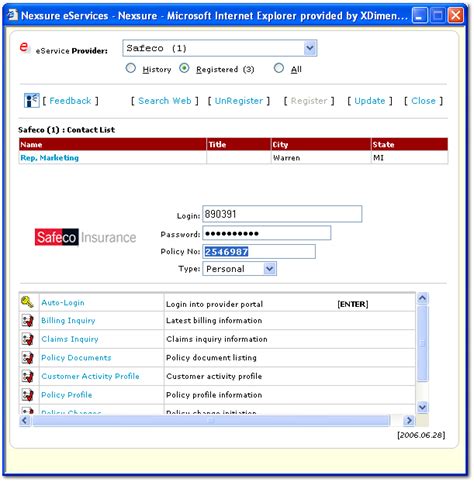Close the Nexsure eServices window

455,15
